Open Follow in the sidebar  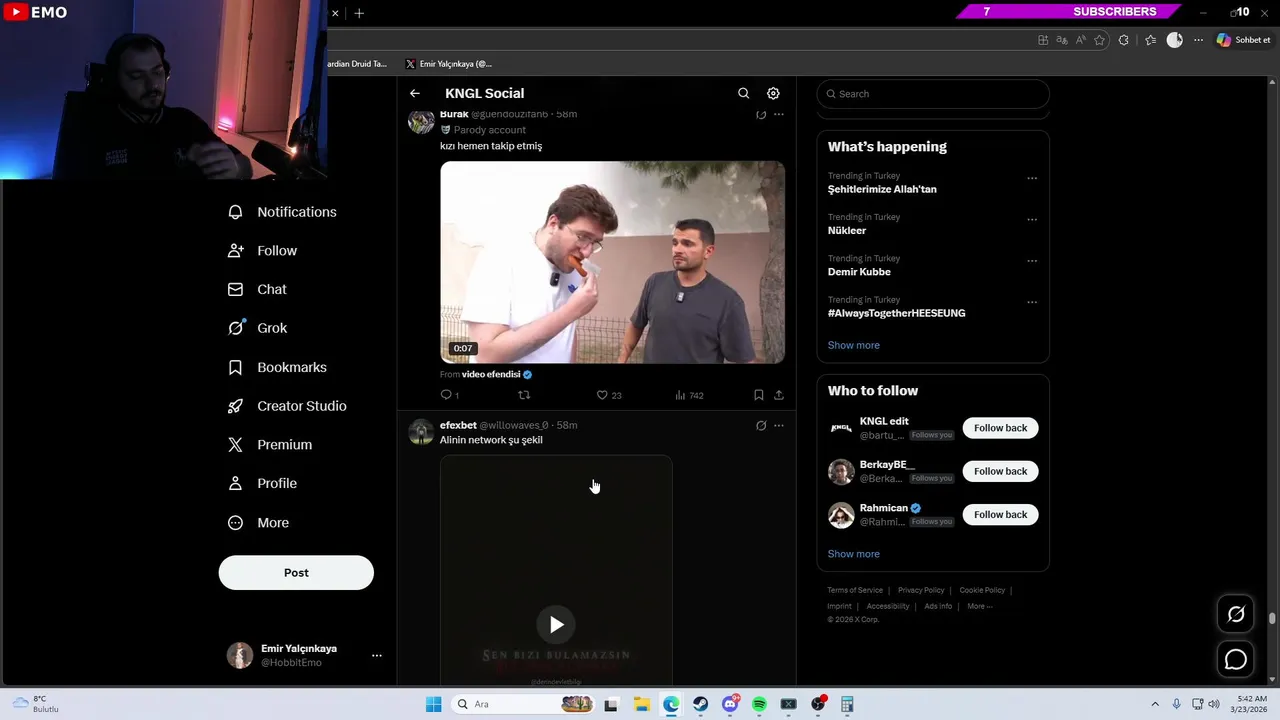point(263,251)
